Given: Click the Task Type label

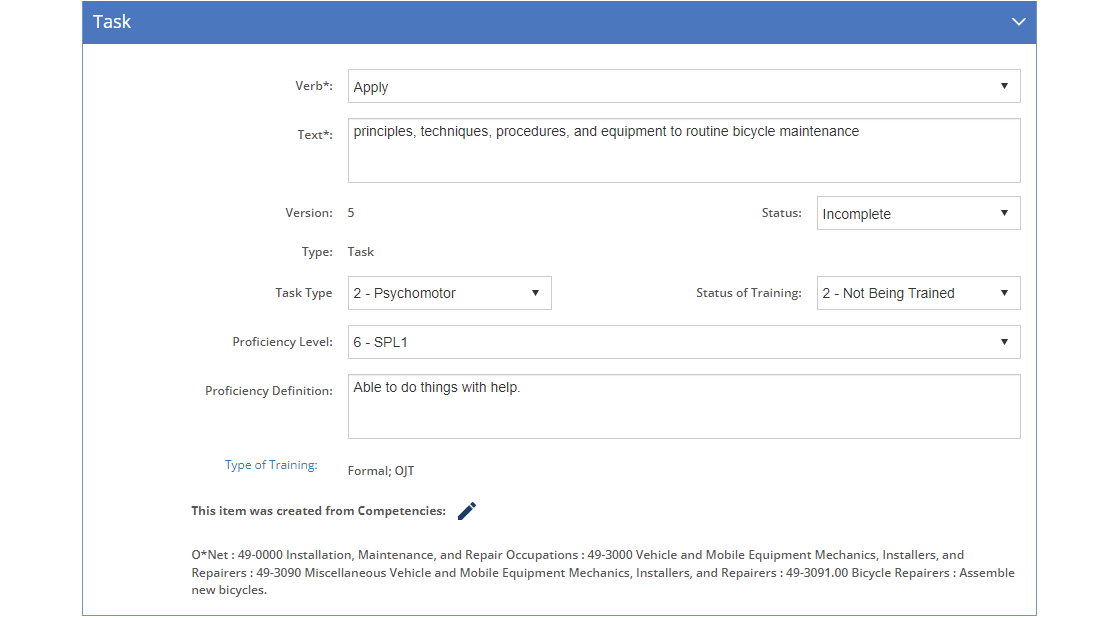Looking at the screenshot, I should 304,293.
